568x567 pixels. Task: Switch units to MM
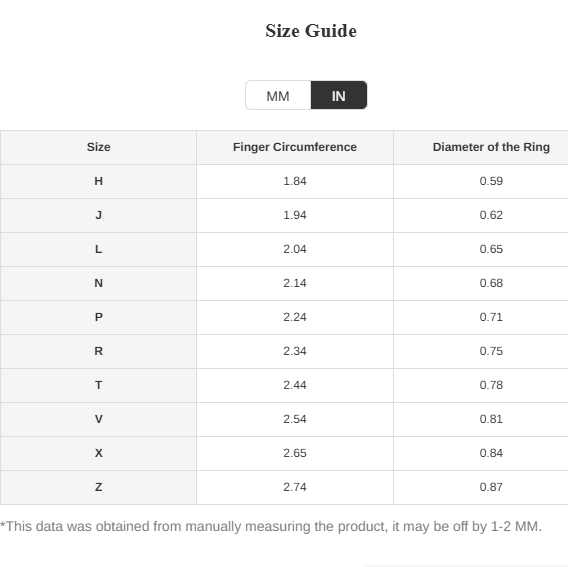click(278, 96)
